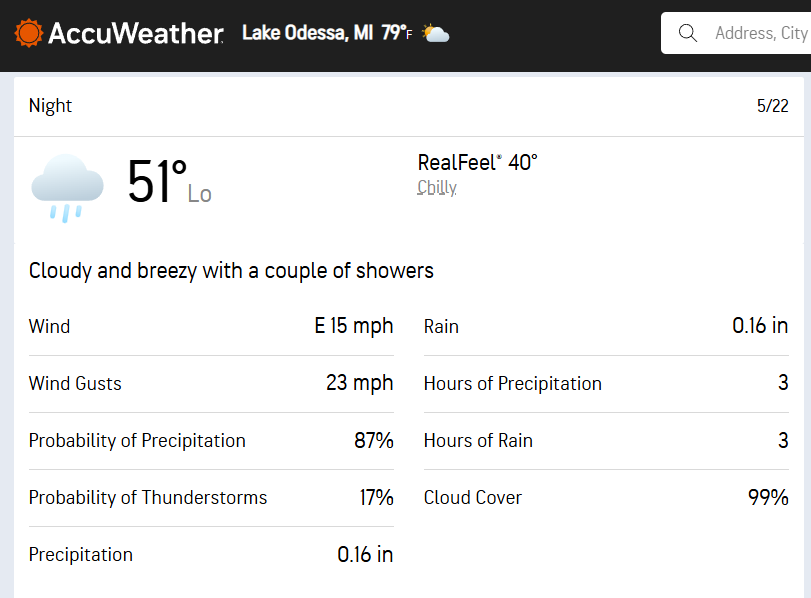Click the rain cloud forecast icon
811x598 pixels.
click(x=67, y=188)
